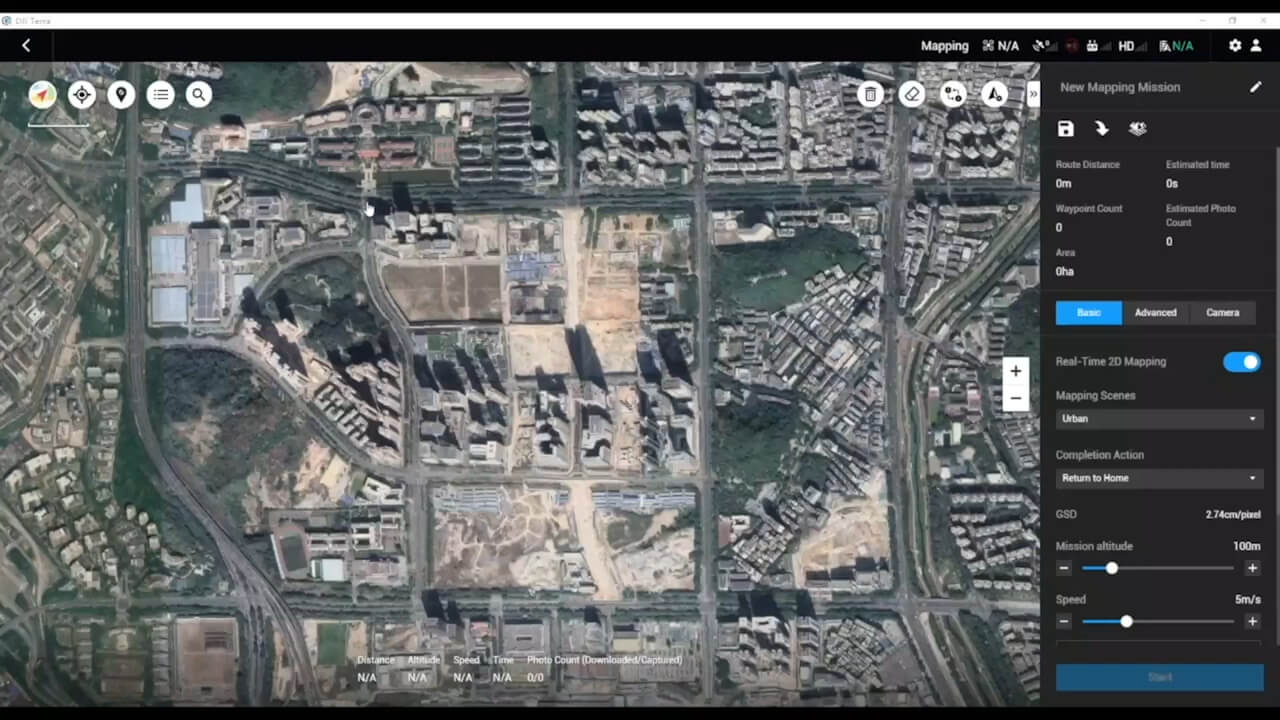Open the map search tool
This screenshot has height=720, width=1280.
click(x=199, y=94)
